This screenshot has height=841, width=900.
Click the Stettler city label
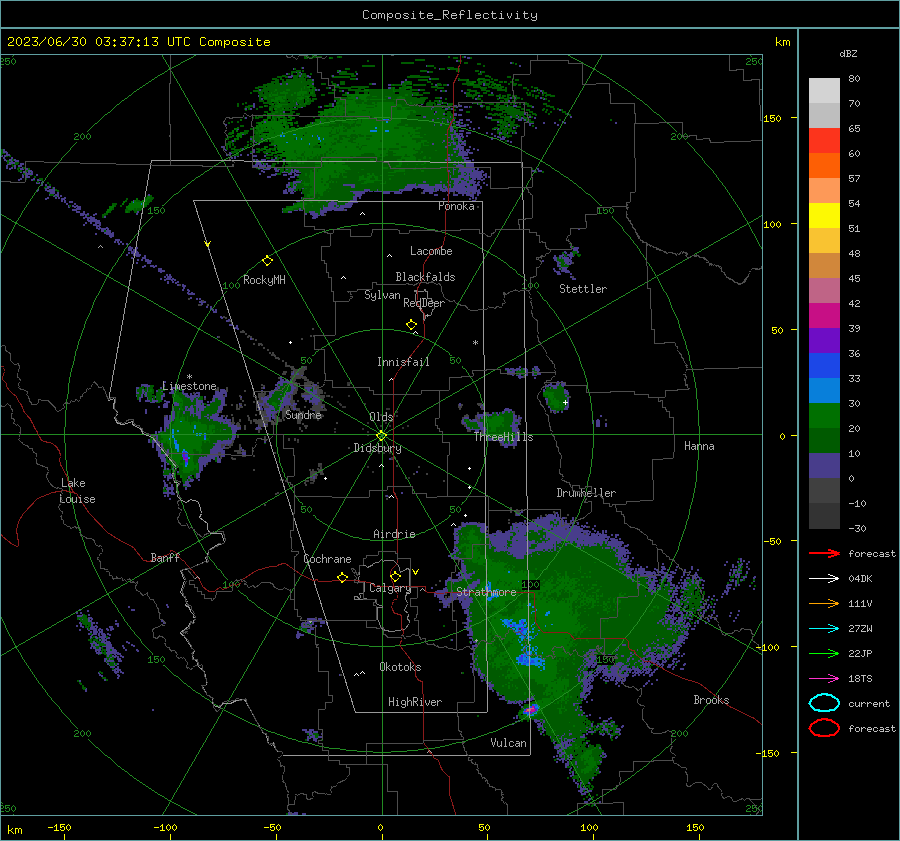(x=583, y=289)
